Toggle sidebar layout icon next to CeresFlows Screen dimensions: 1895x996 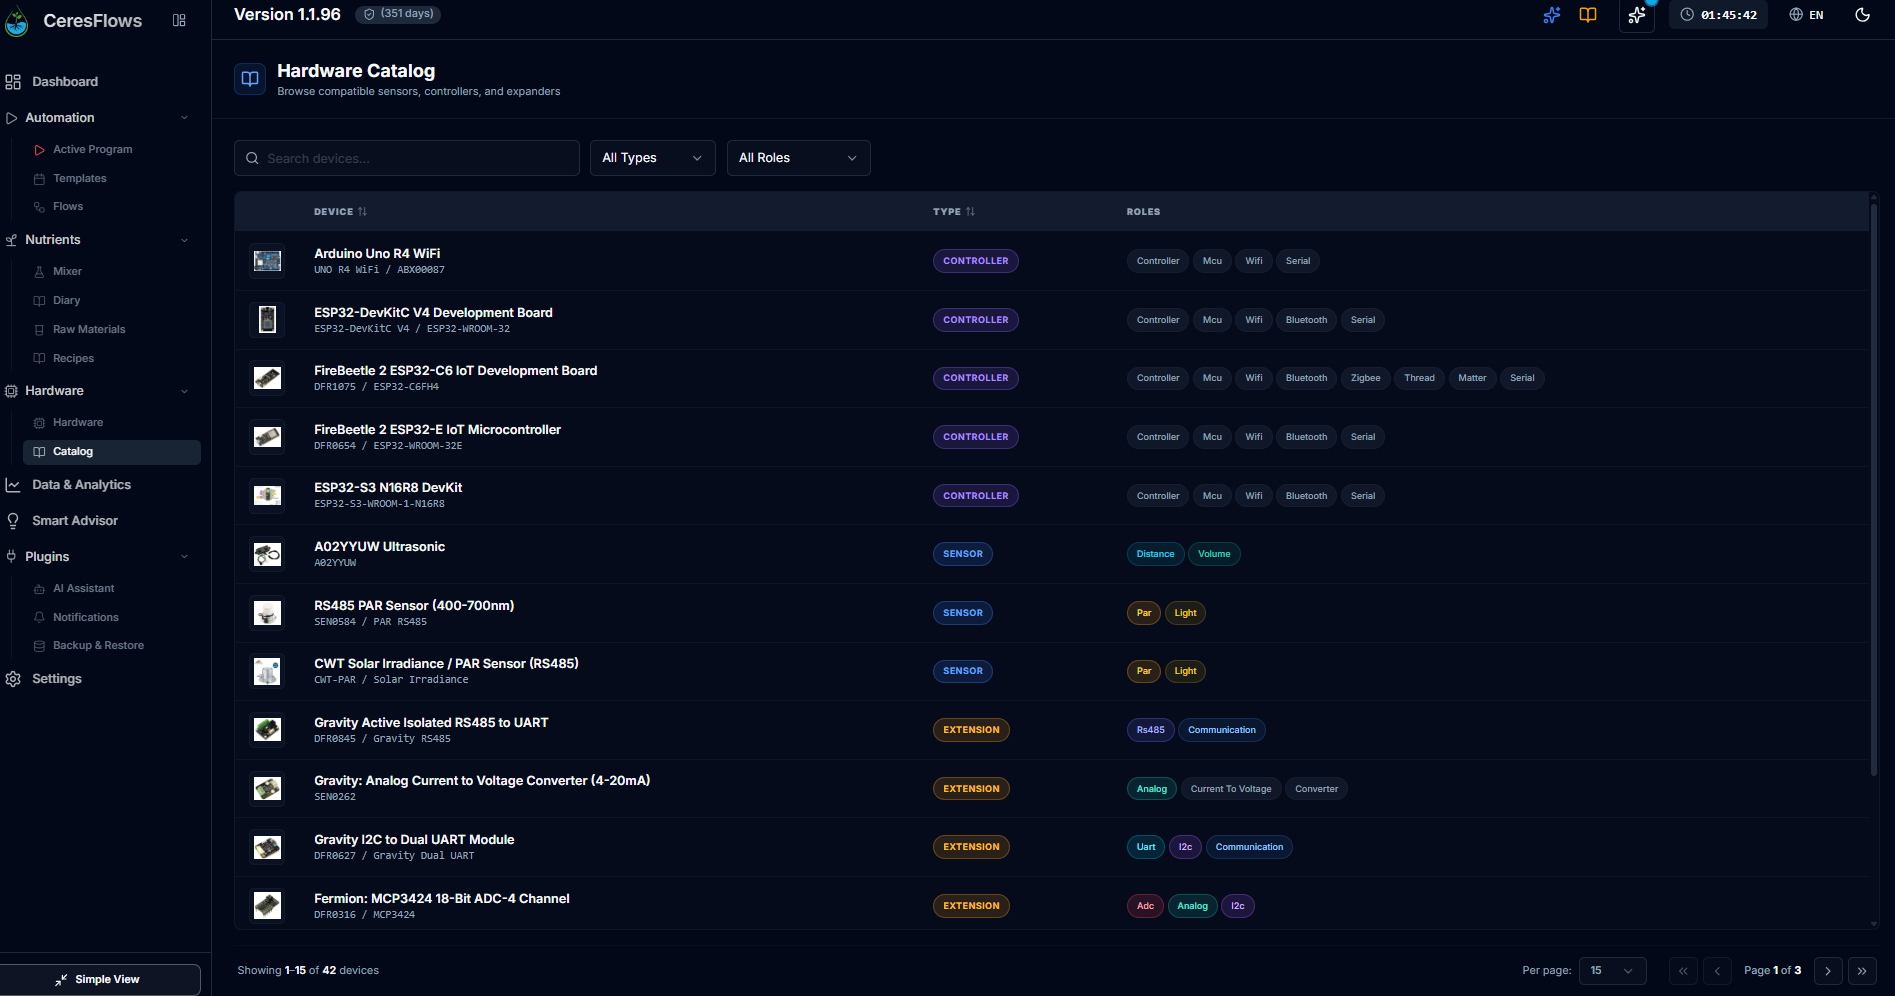click(179, 20)
